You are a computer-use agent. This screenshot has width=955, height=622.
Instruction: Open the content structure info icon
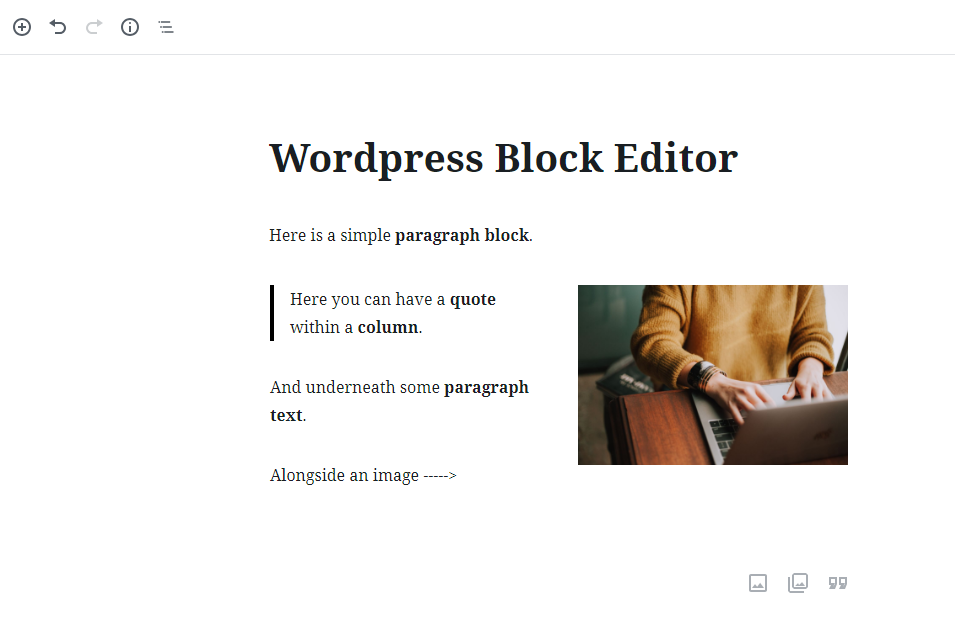[130, 27]
